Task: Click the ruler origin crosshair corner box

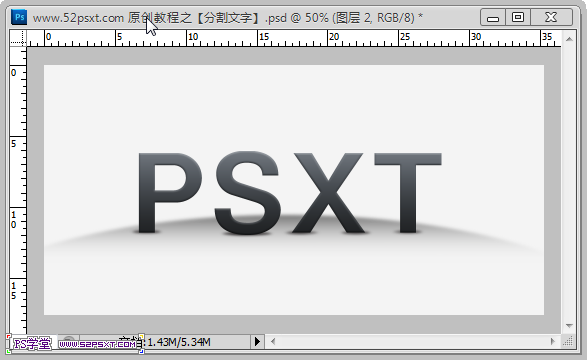Action: [x=18, y=38]
